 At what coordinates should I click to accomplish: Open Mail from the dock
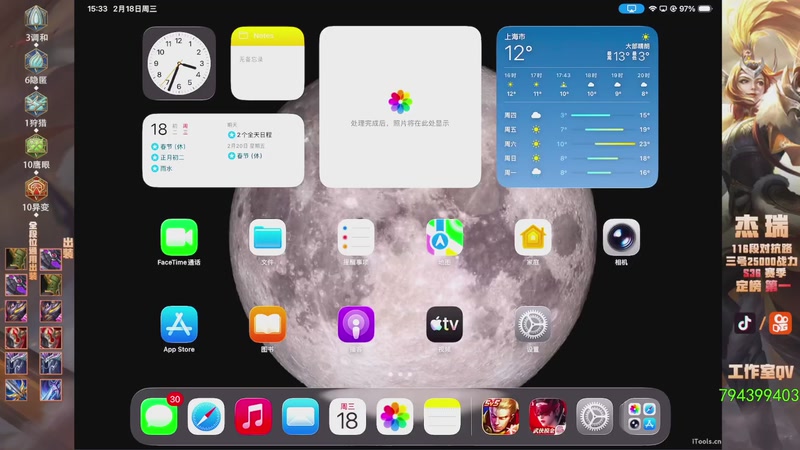tap(300, 417)
